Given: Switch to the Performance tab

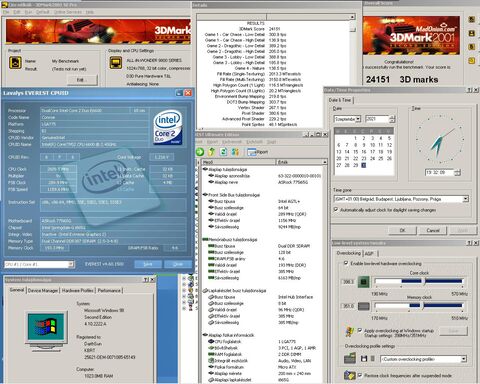Looking at the screenshot, I should [109, 290].
